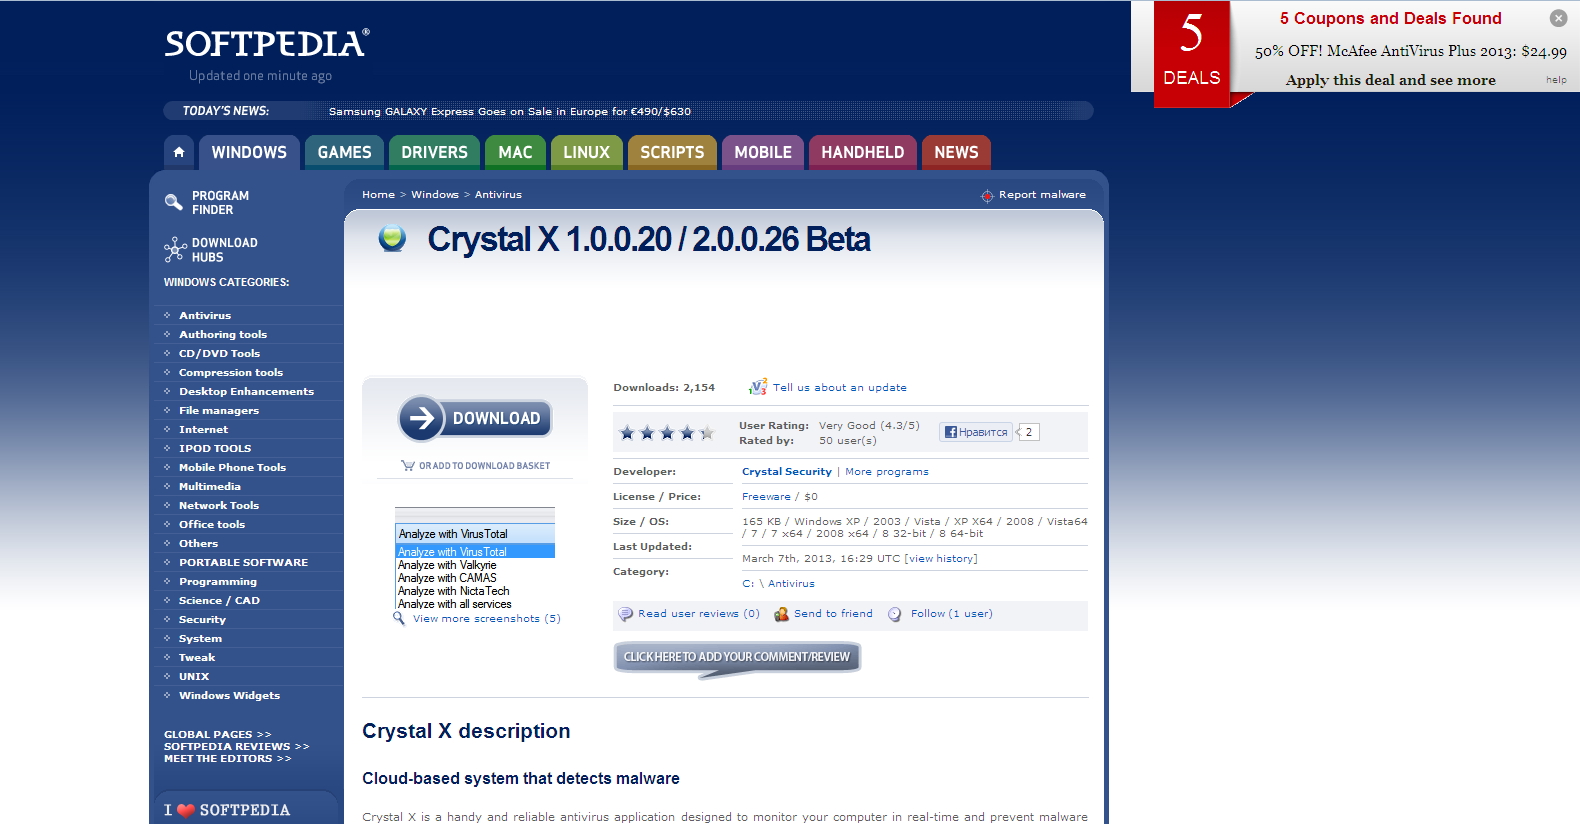Image resolution: width=1580 pixels, height=824 pixels.
Task: Click Tell us about an update
Action: click(840, 388)
